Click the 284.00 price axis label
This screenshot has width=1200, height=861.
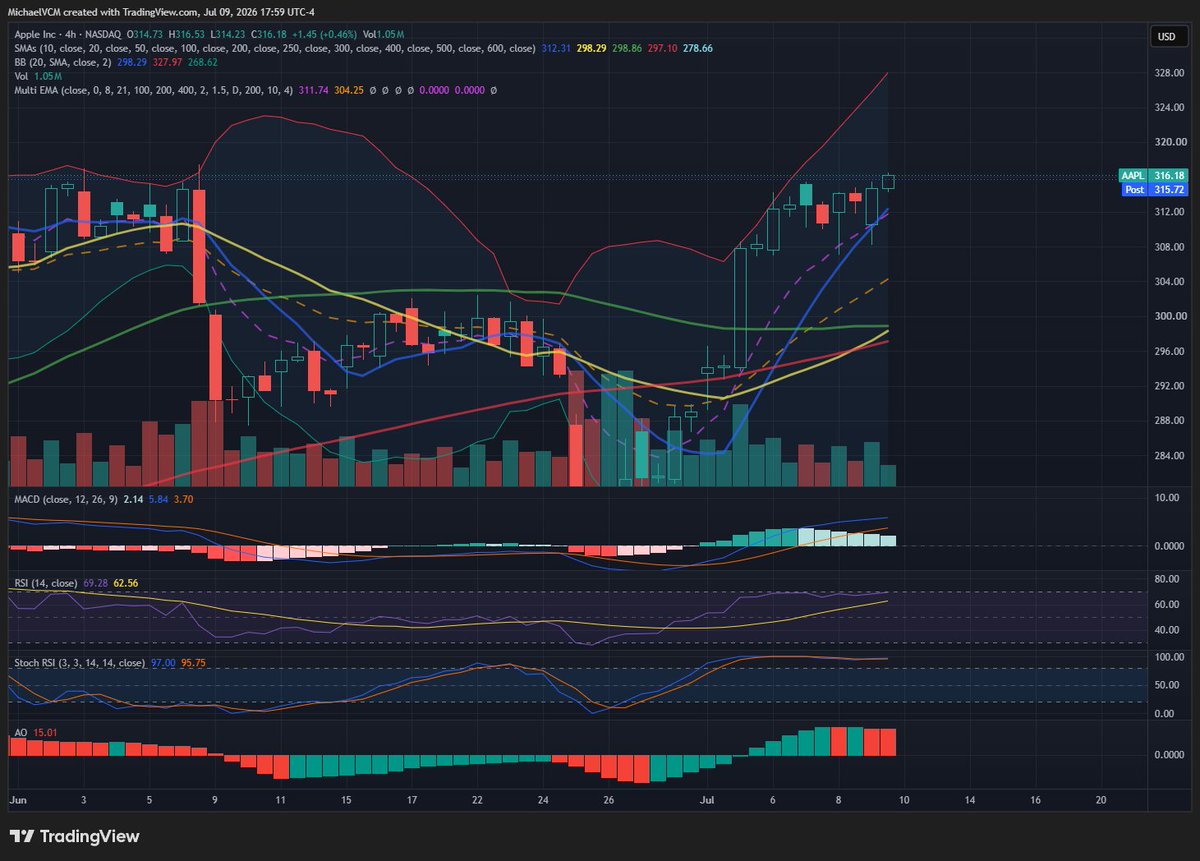[x=1170, y=456]
